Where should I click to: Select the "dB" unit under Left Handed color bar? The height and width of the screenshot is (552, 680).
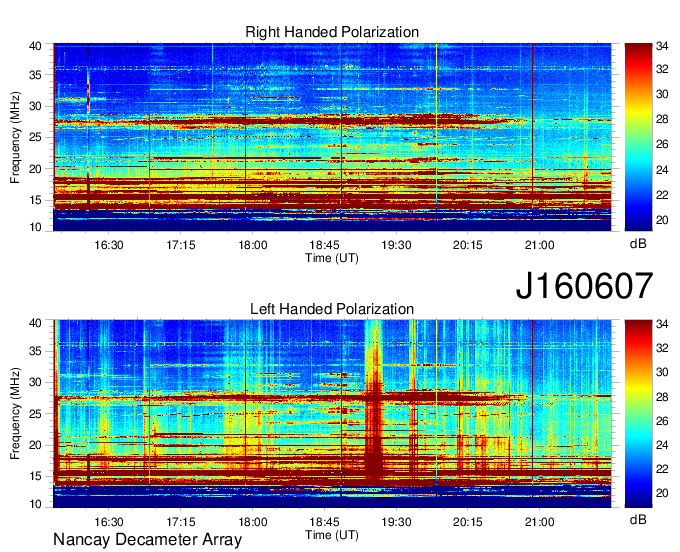pos(638,519)
